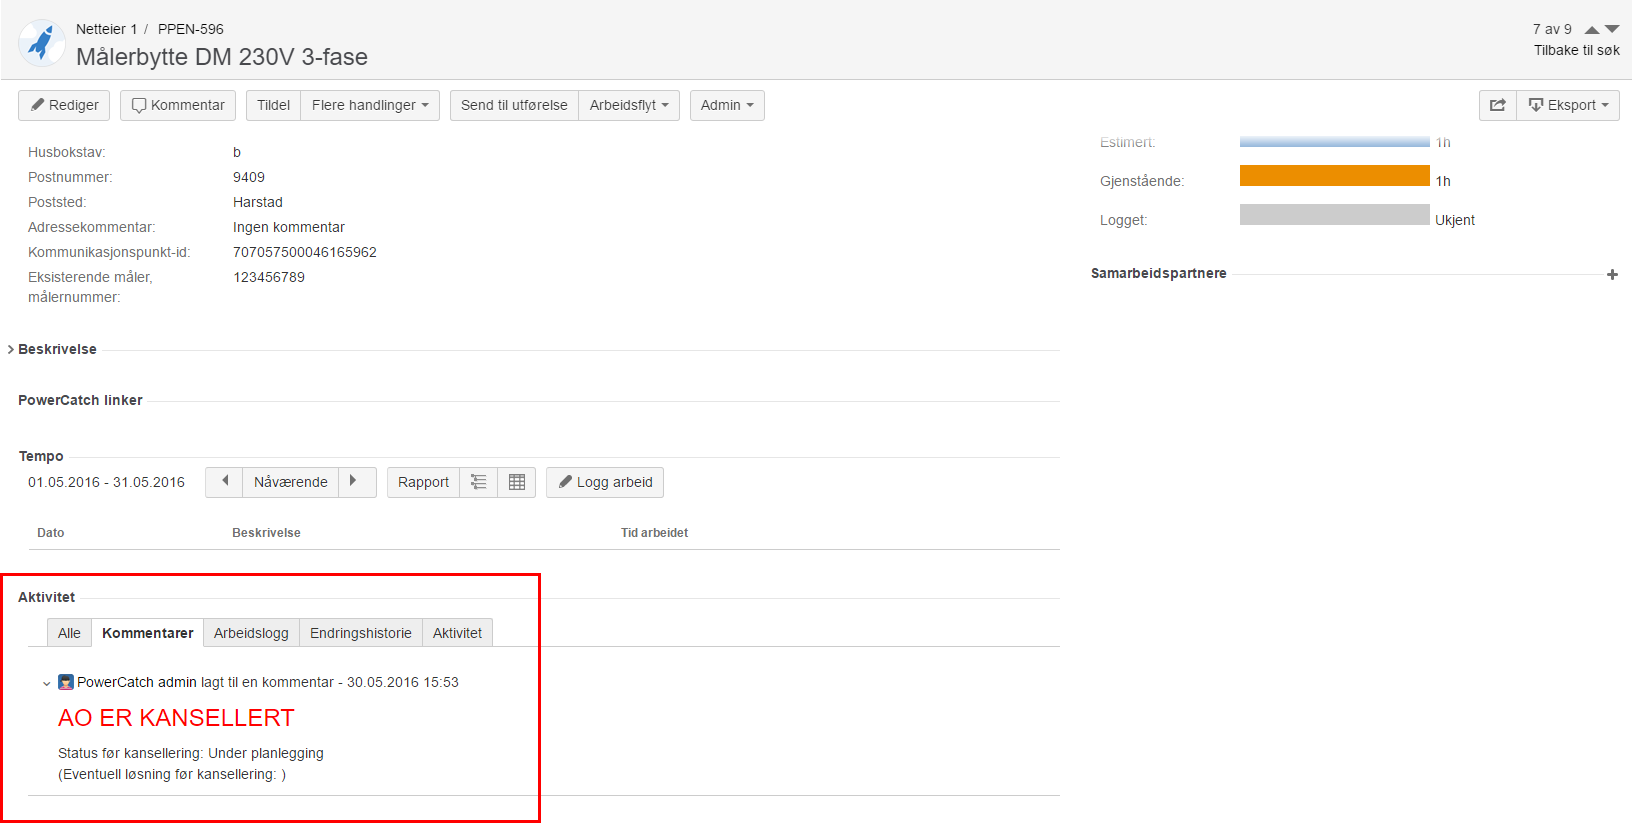Go to next Tempo period arrow

point(354,482)
